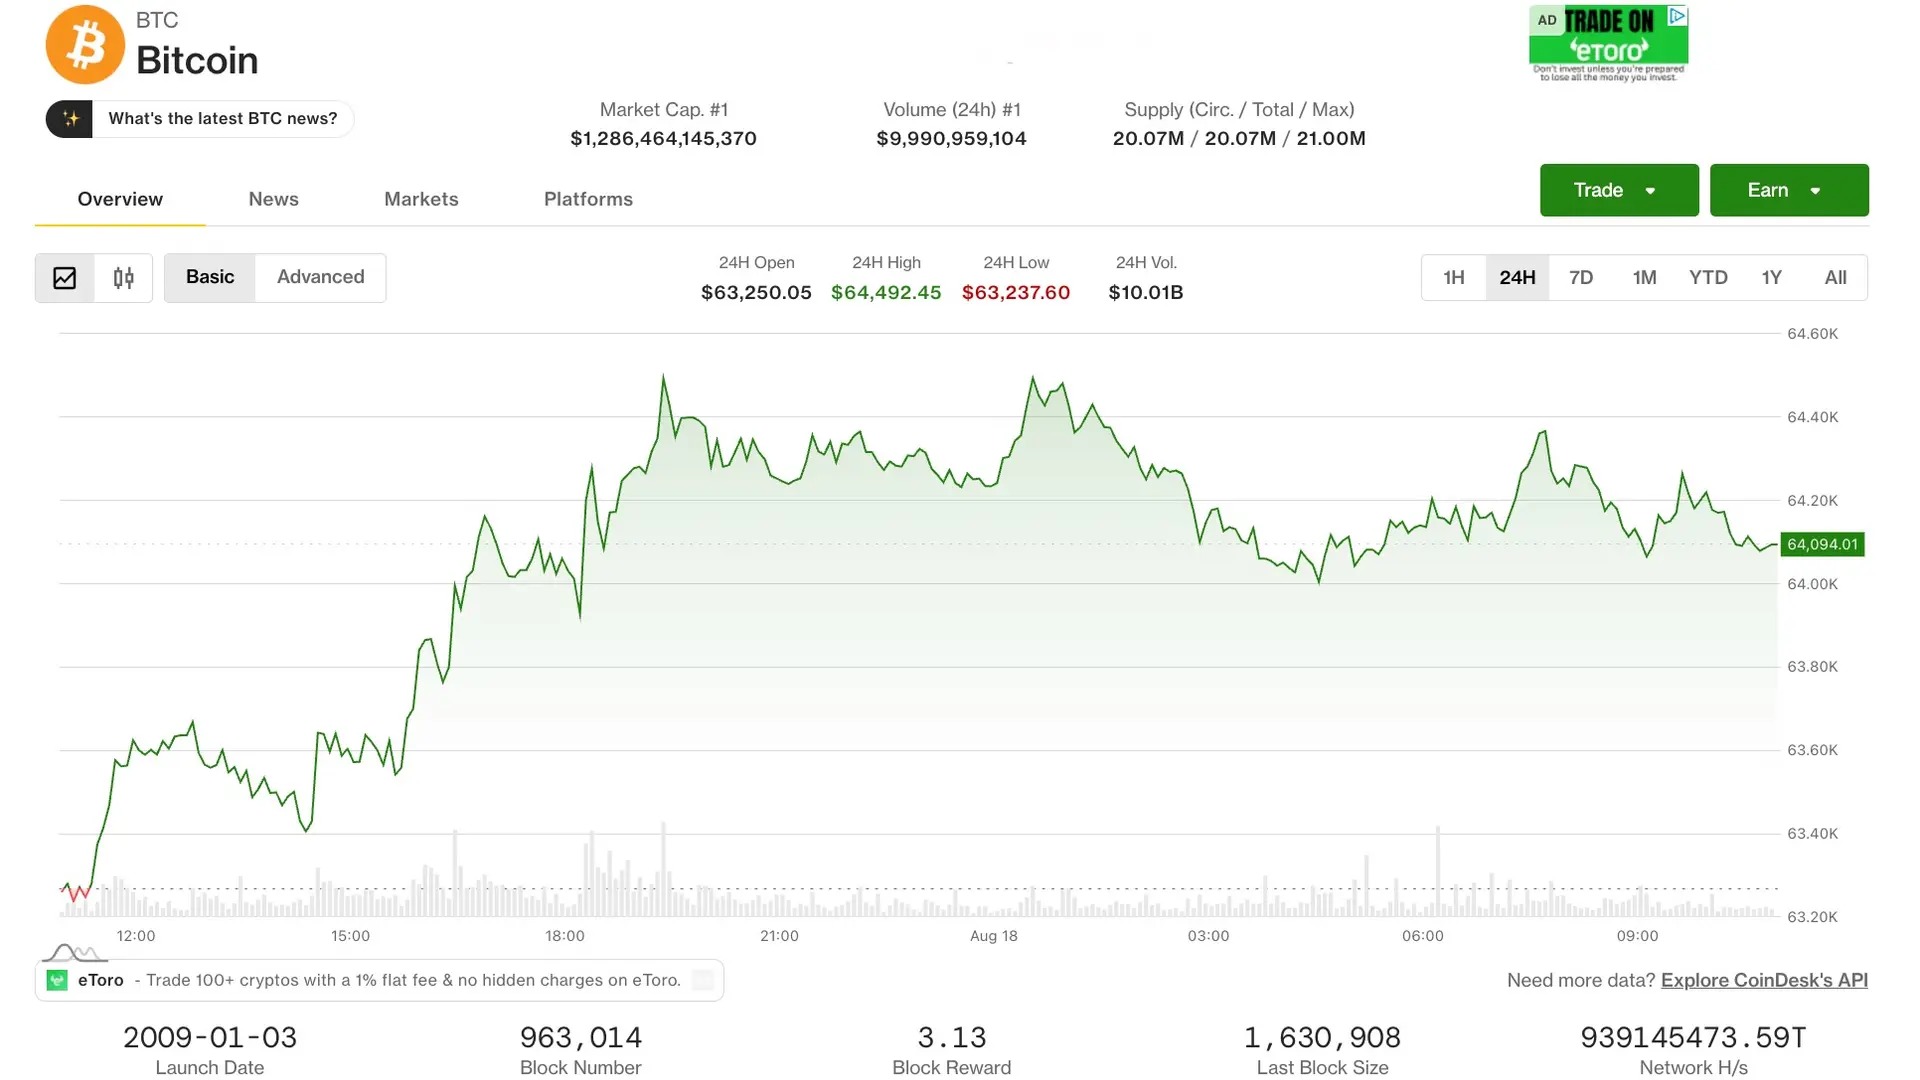Switch to Advanced chart mode

(320, 277)
